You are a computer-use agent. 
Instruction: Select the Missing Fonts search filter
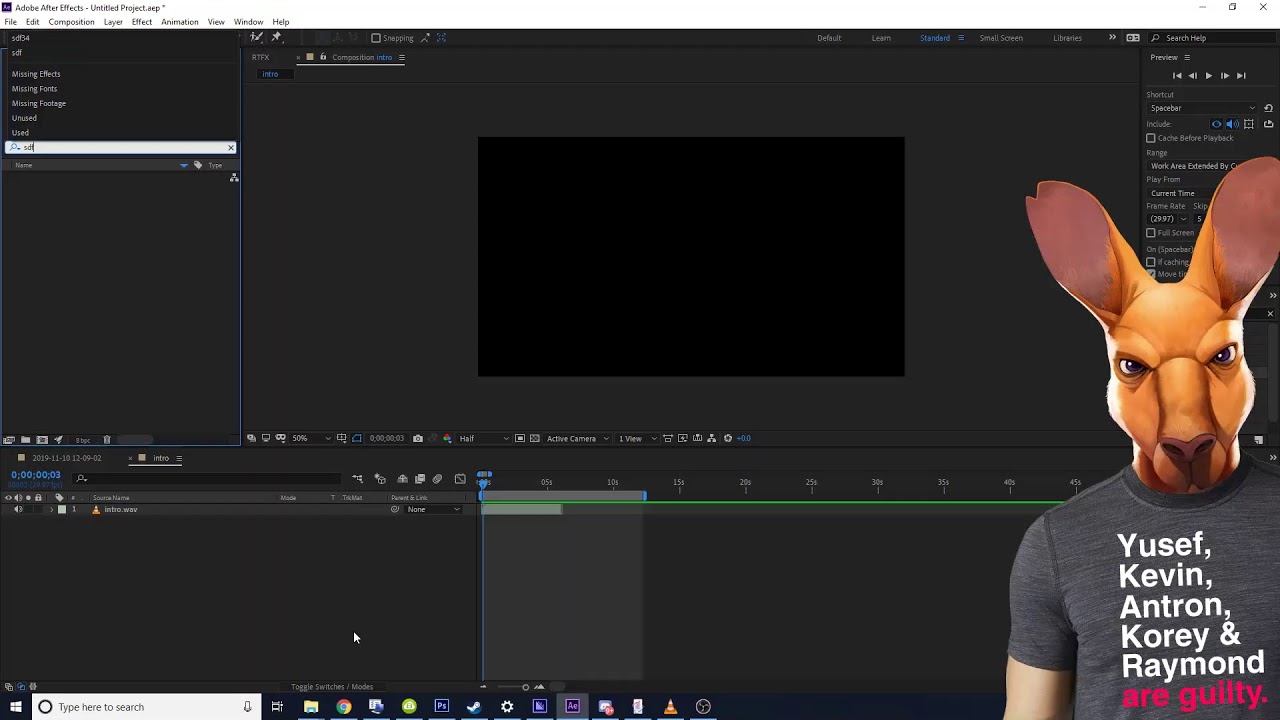click(x=34, y=89)
